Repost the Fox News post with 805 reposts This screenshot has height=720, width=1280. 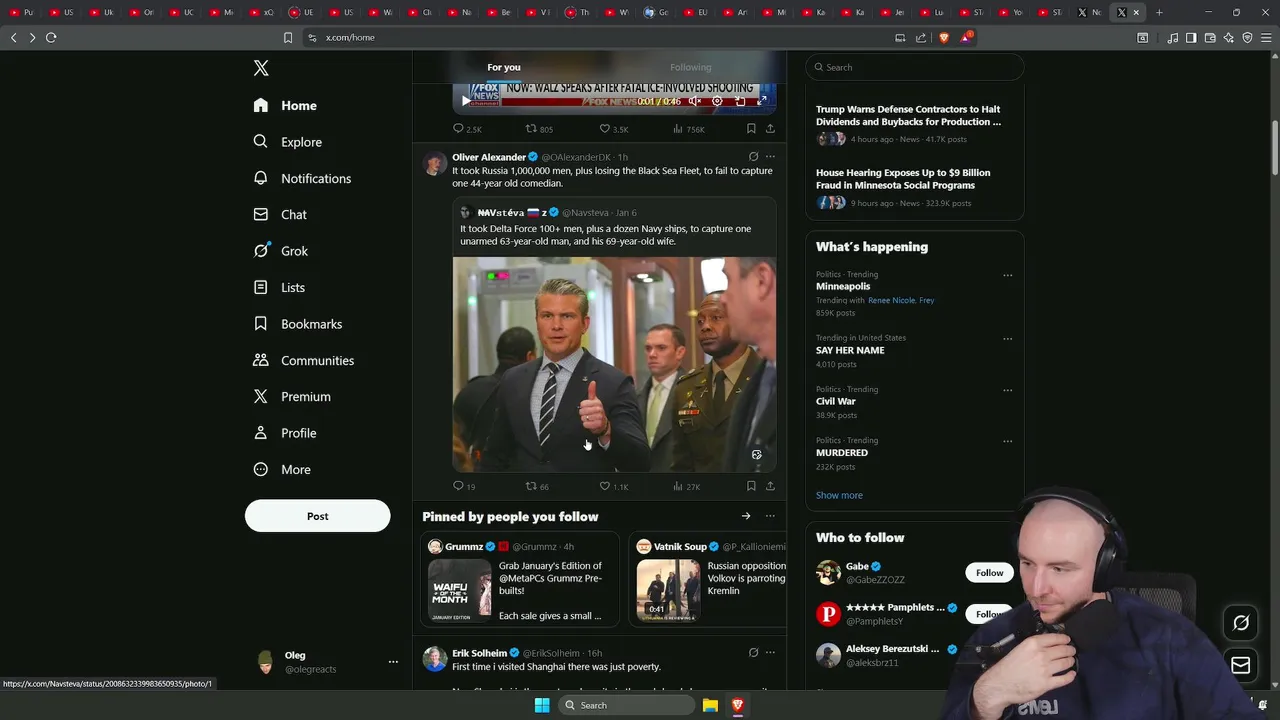539,129
